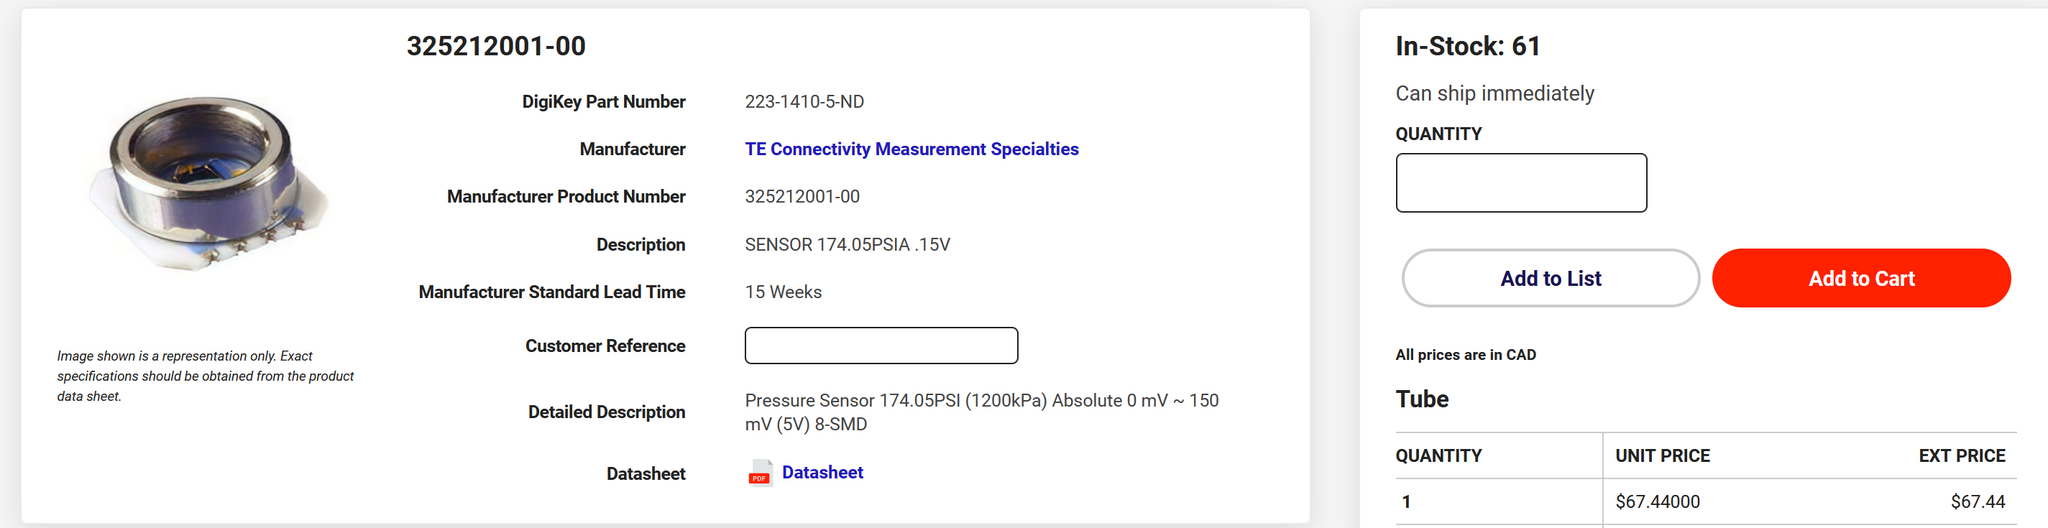This screenshot has width=2048, height=528.
Task: Focus the Quantity input field
Action: tap(1520, 183)
